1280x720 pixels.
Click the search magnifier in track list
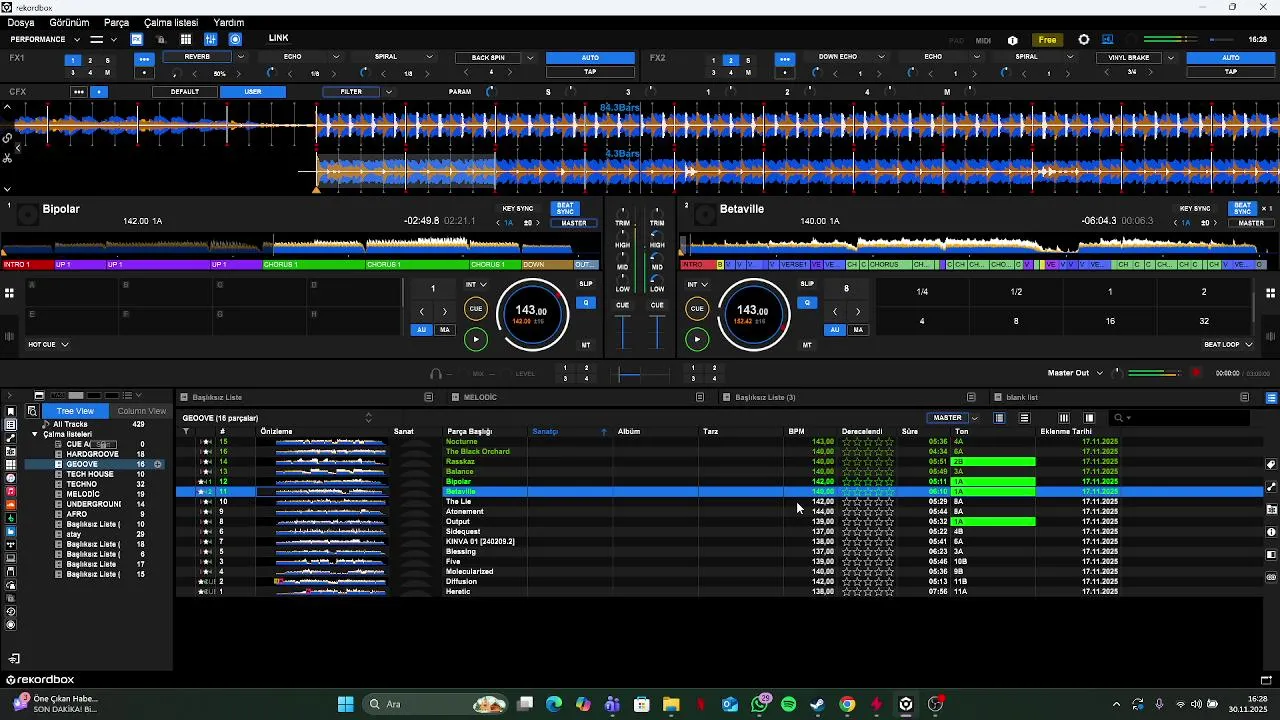[x=1120, y=418]
